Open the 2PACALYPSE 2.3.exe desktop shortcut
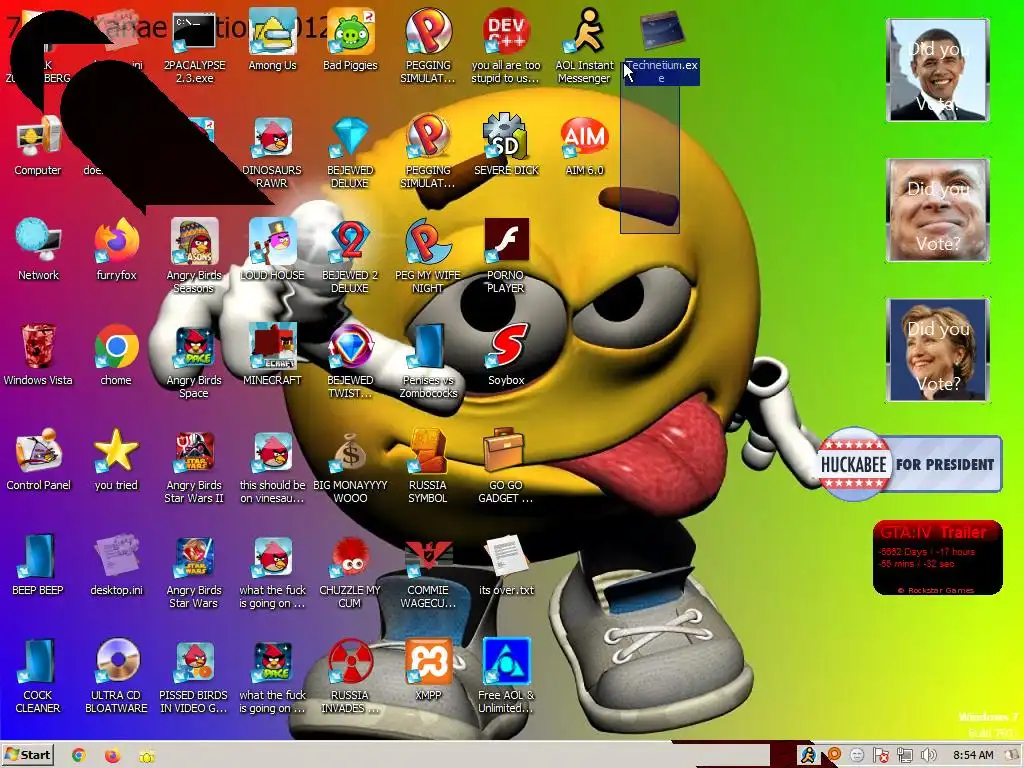The height and width of the screenshot is (768, 1024). tap(194, 47)
